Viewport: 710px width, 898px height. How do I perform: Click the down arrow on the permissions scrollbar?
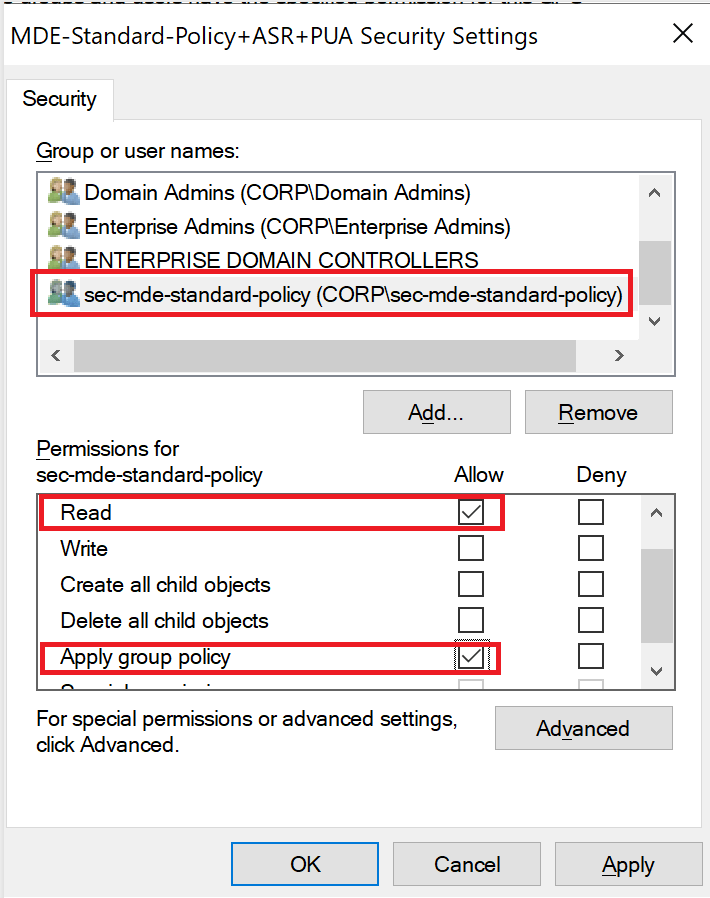click(655, 670)
